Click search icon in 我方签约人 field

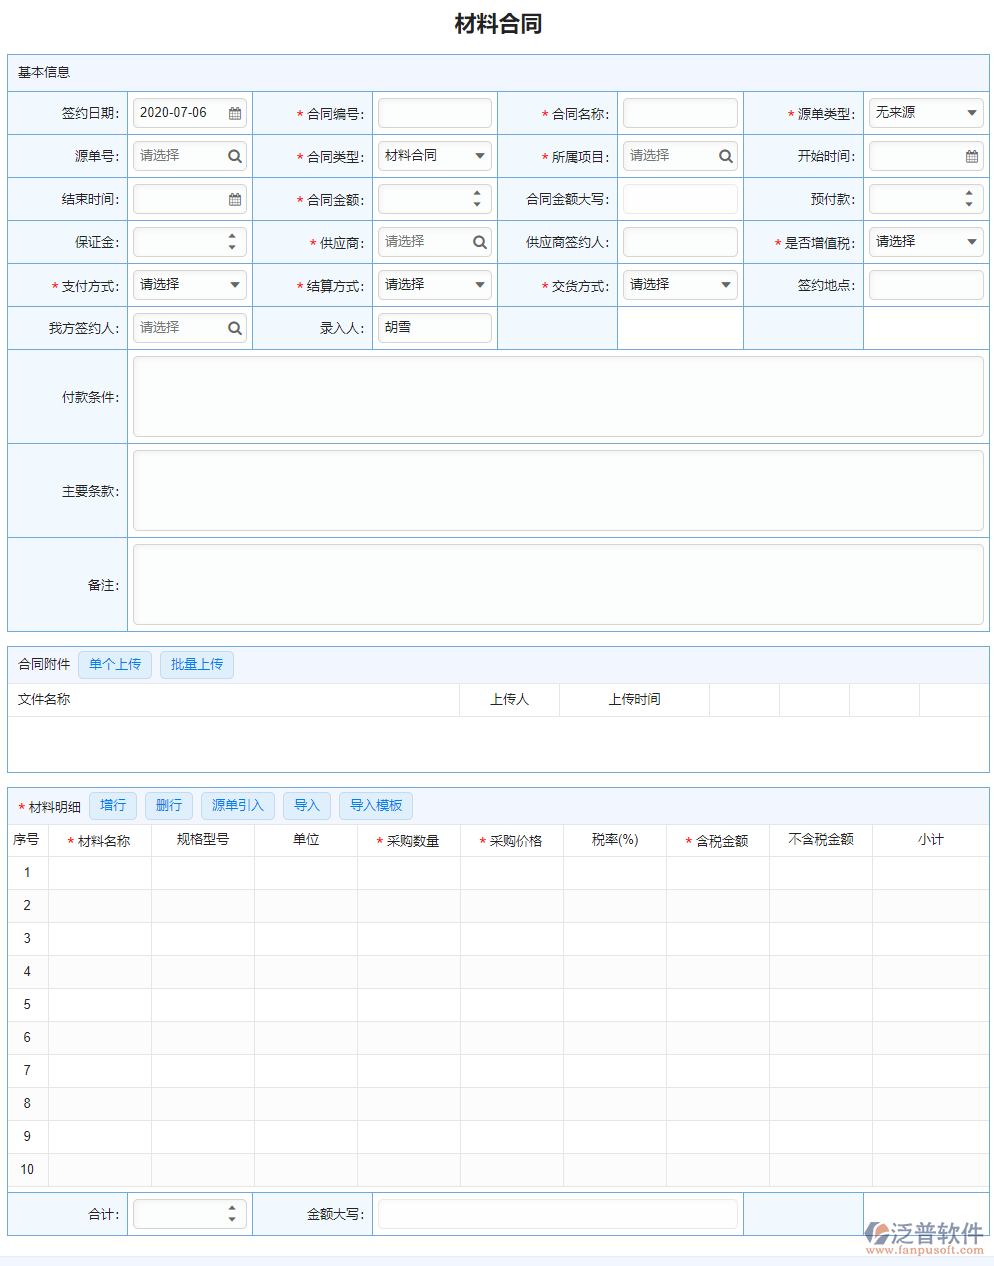pos(235,329)
